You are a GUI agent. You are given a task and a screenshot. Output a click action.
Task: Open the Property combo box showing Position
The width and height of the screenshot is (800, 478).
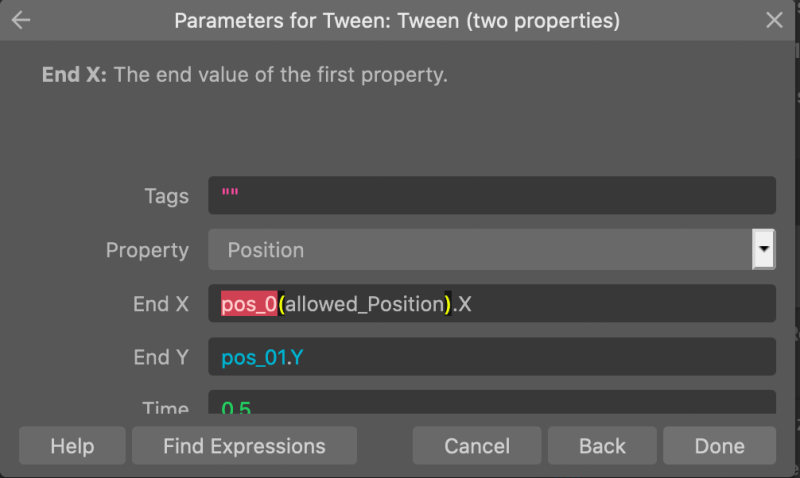click(480, 249)
